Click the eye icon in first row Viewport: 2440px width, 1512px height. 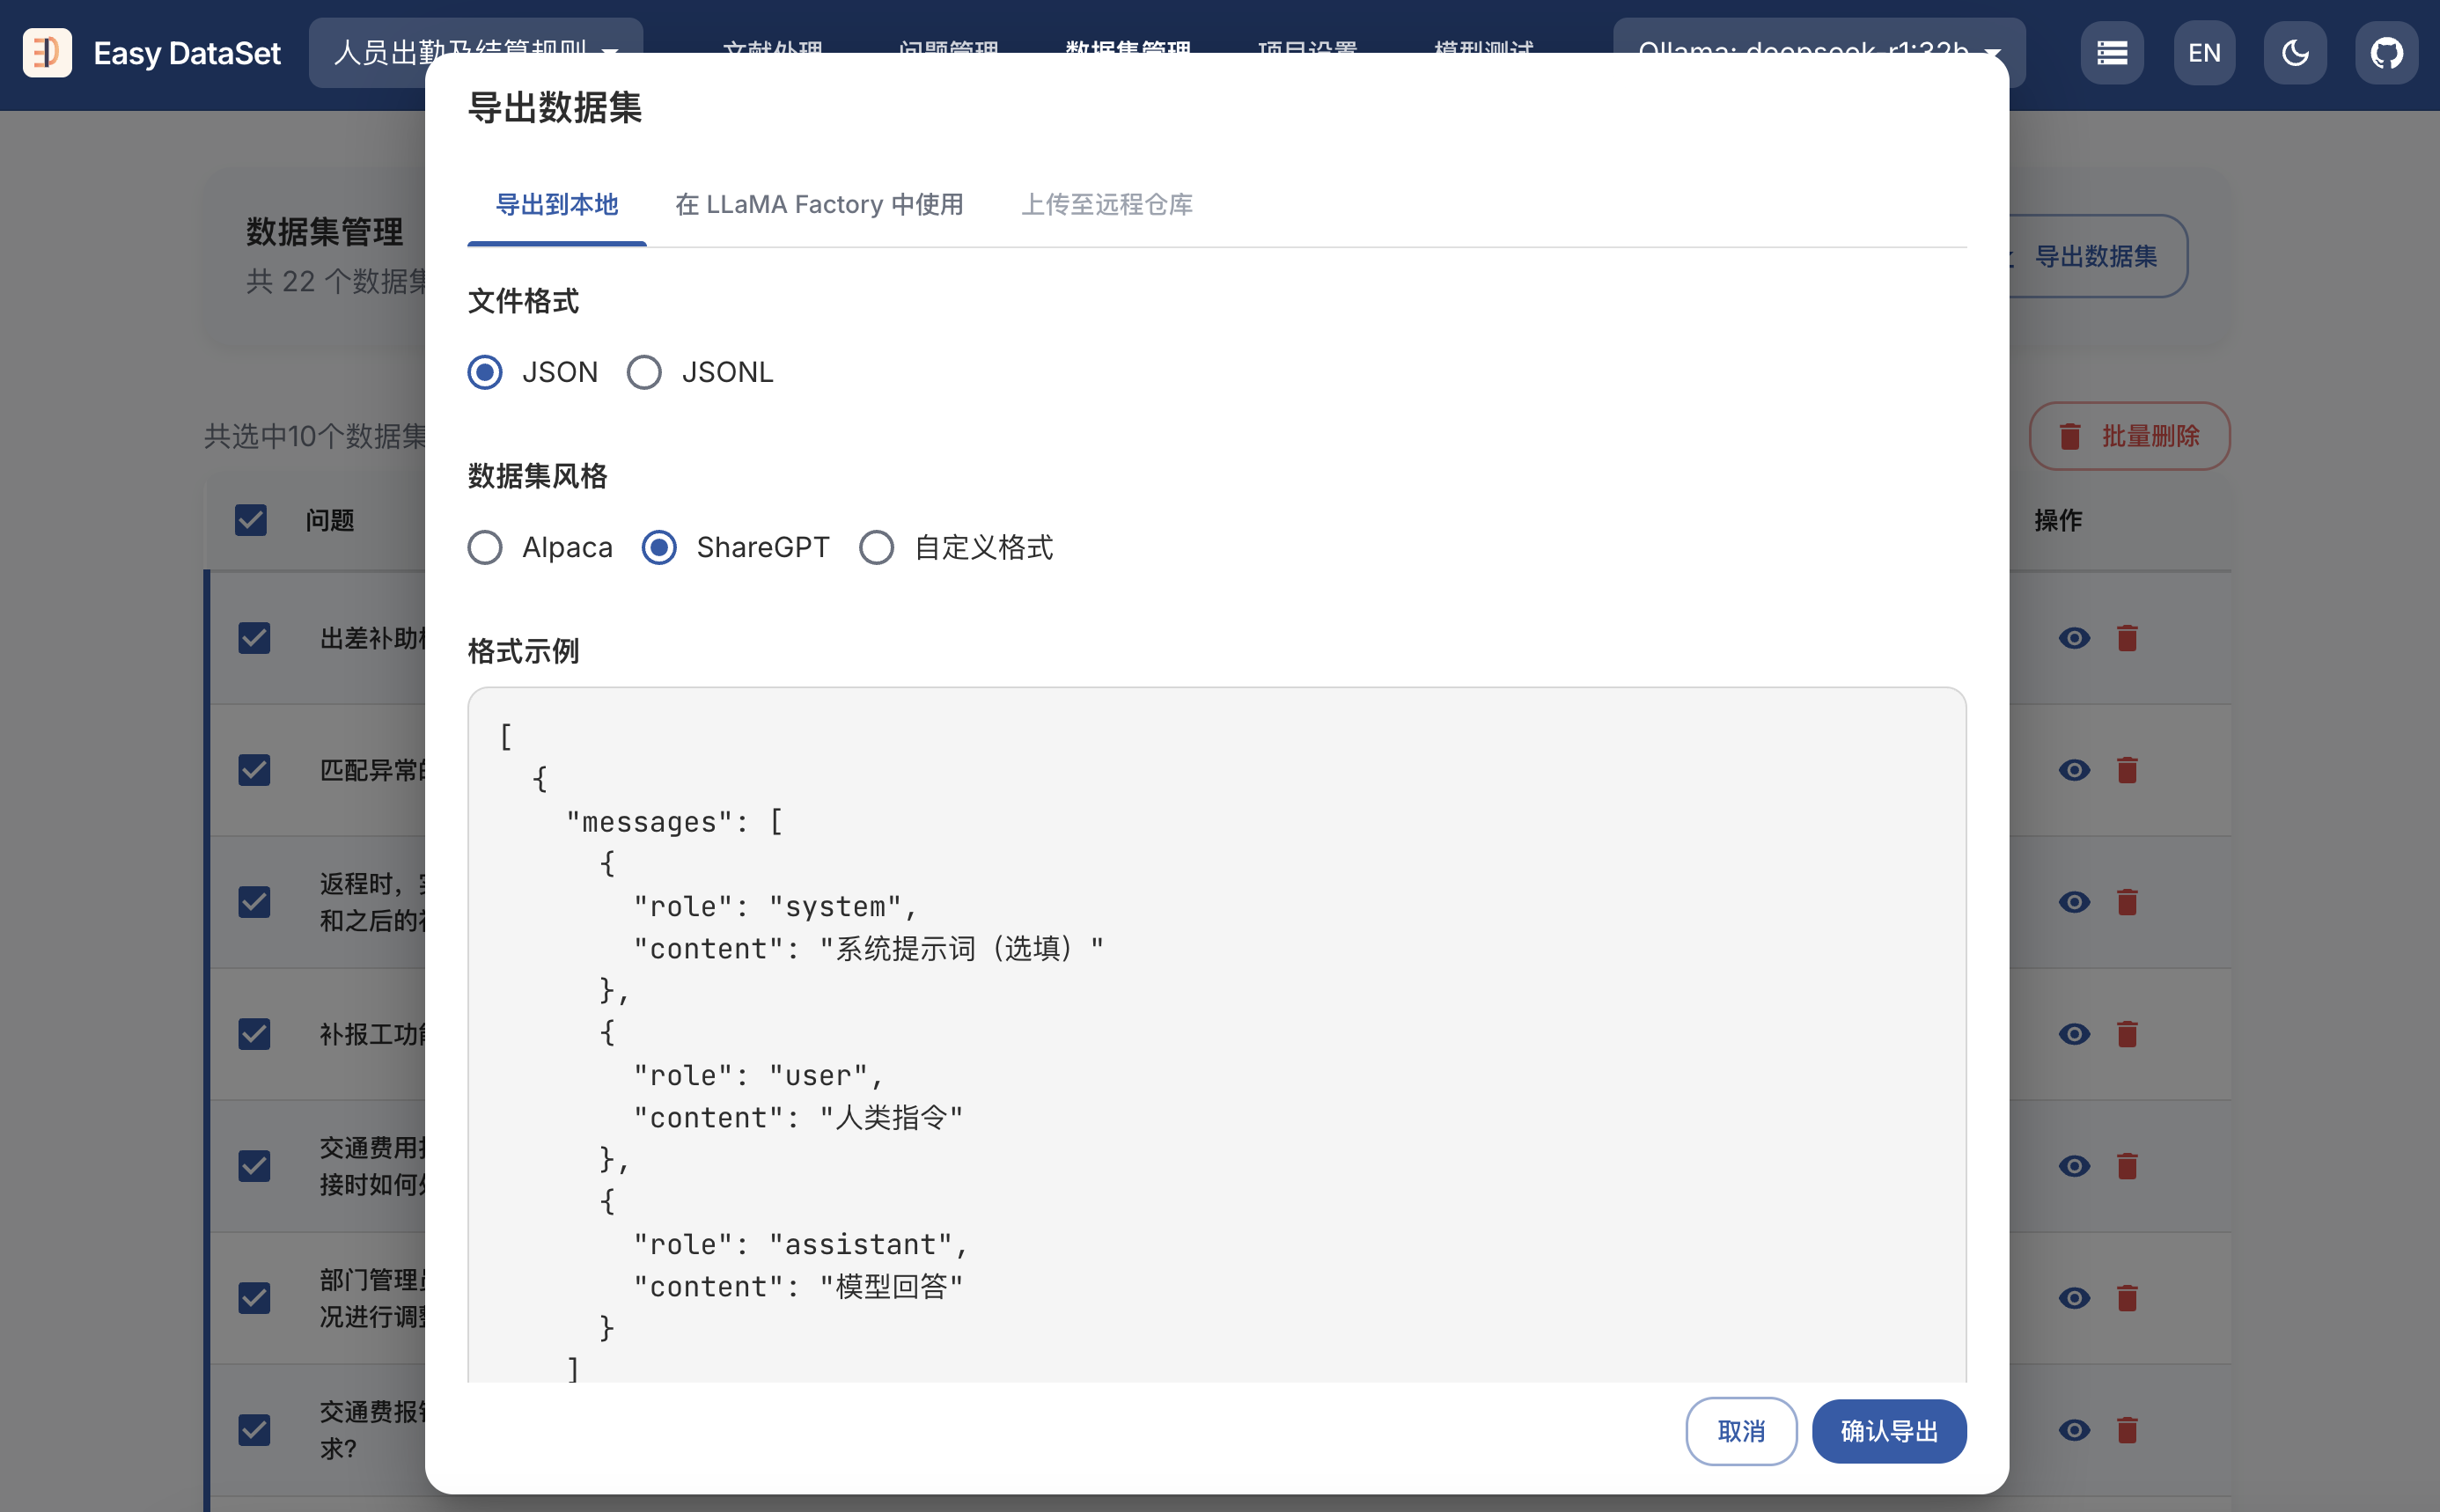(x=2074, y=638)
